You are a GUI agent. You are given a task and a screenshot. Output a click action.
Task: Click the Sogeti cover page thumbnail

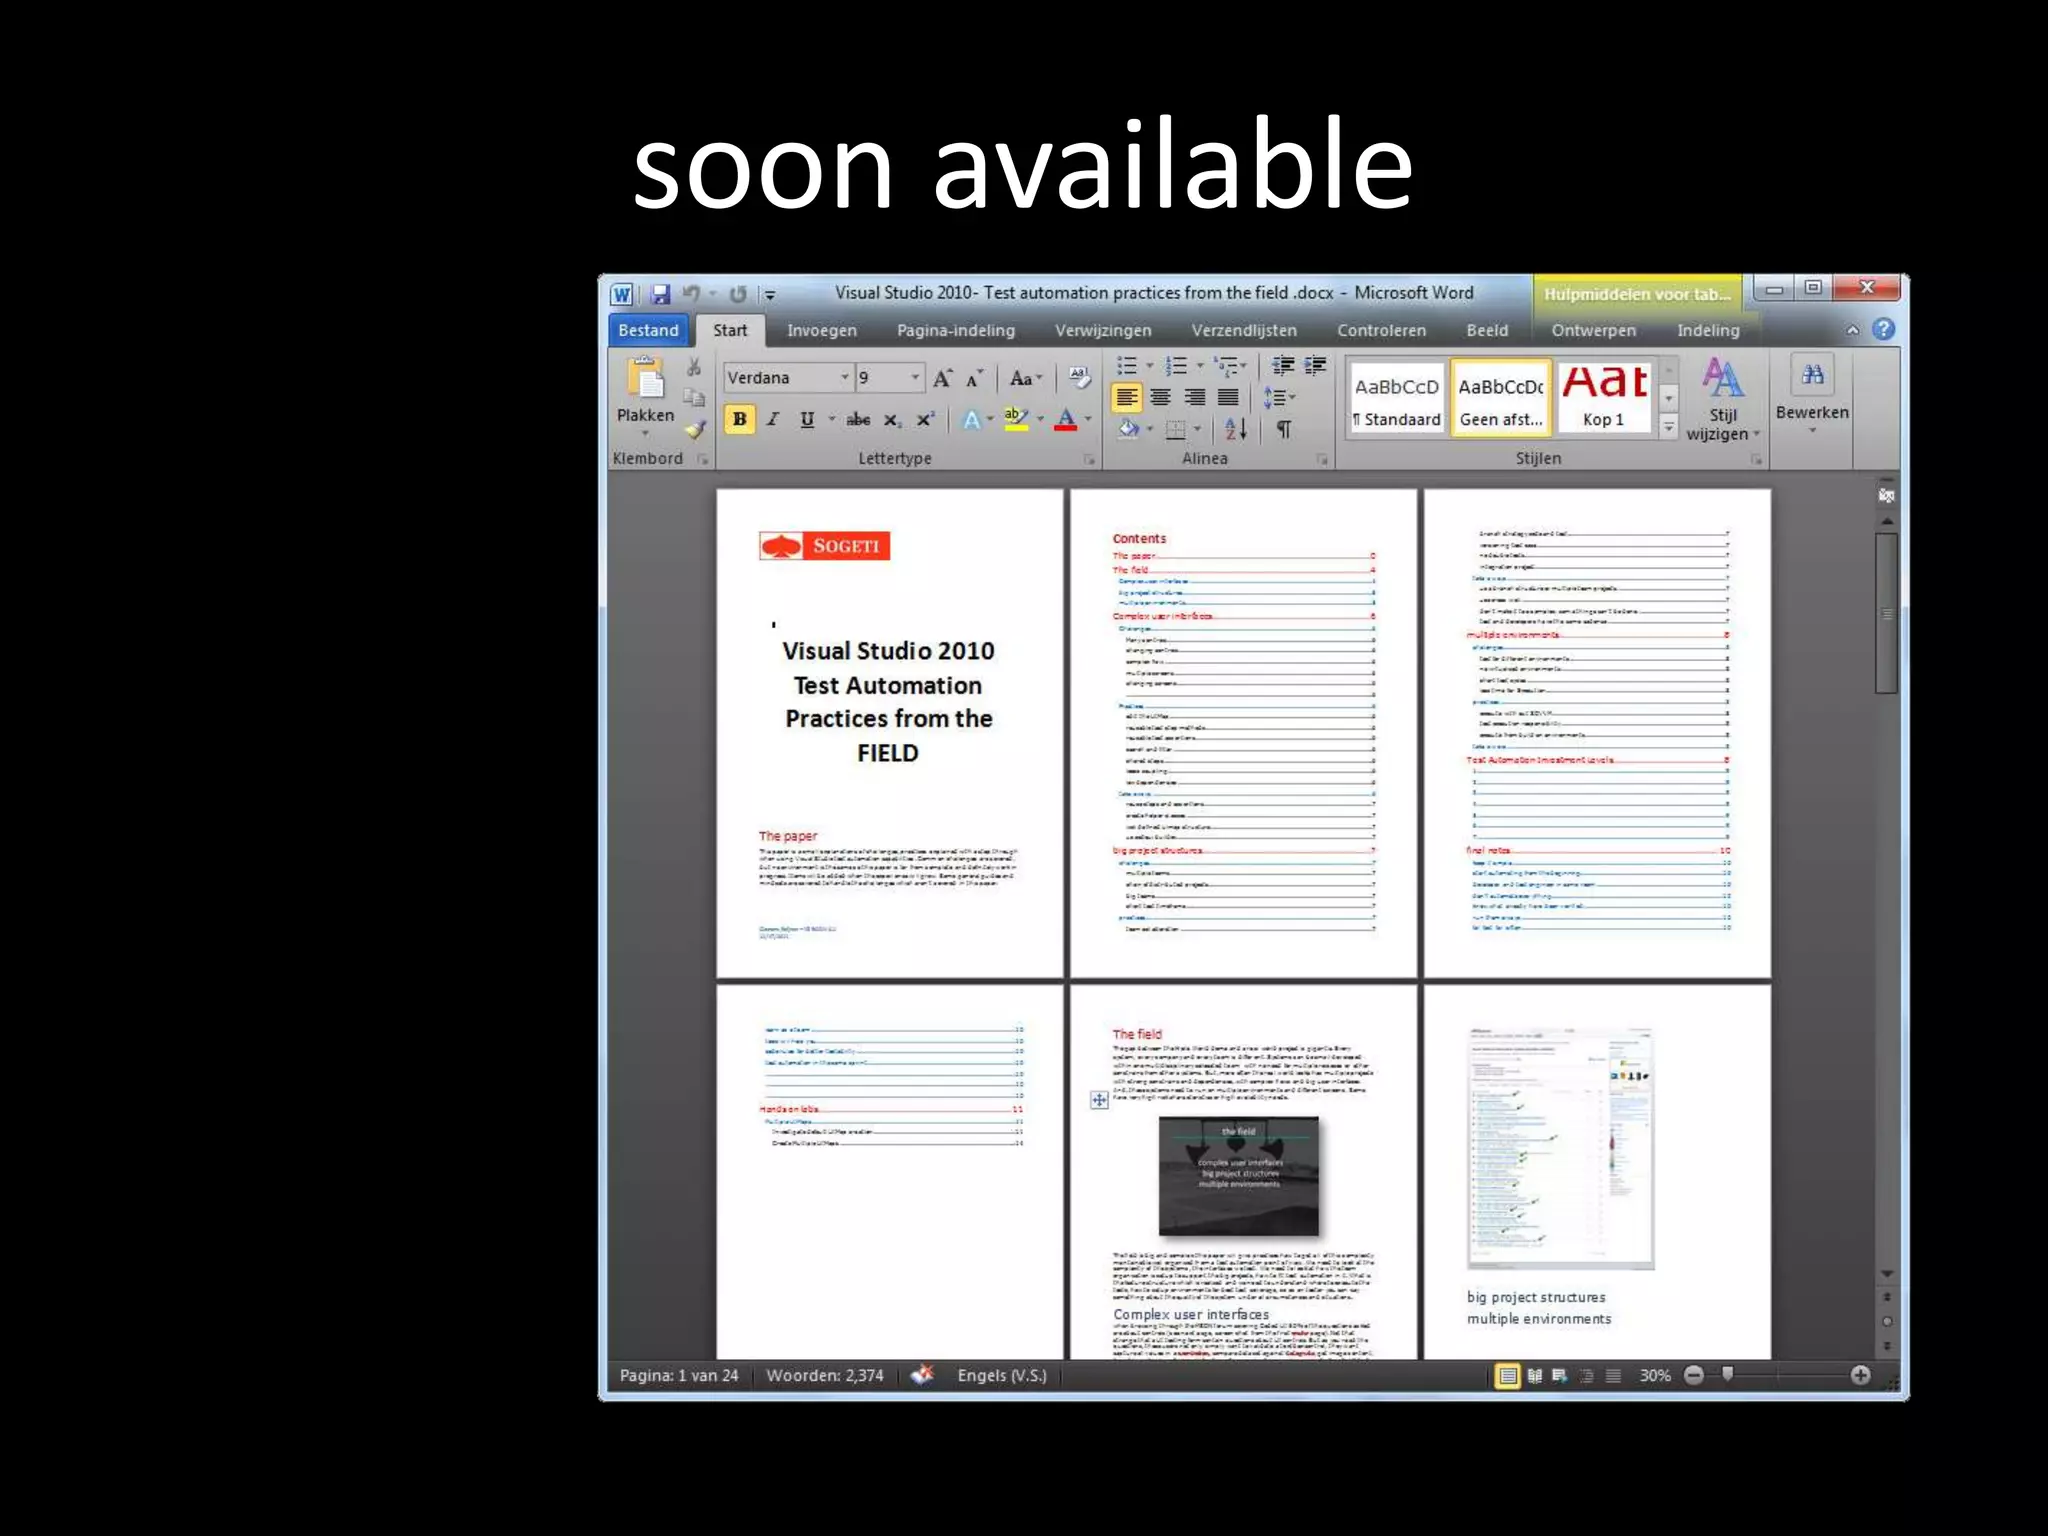tap(889, 733)
